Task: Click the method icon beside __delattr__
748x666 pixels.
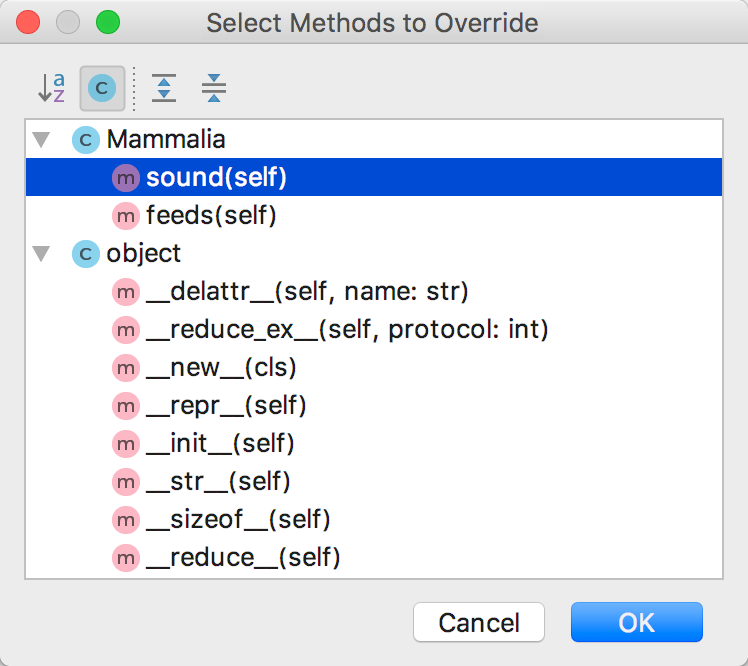Action: (126, 291)
